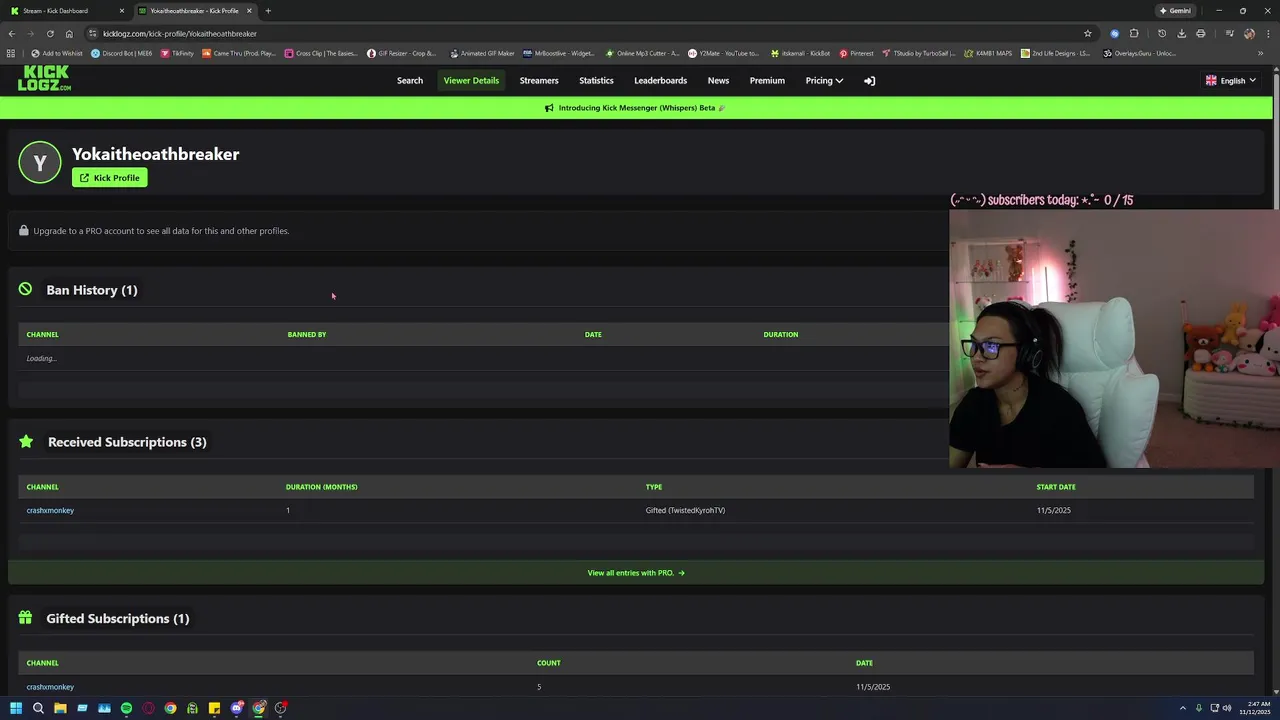Open the Premium page
The image size is (1280, 720).
(x=767, y=81)
